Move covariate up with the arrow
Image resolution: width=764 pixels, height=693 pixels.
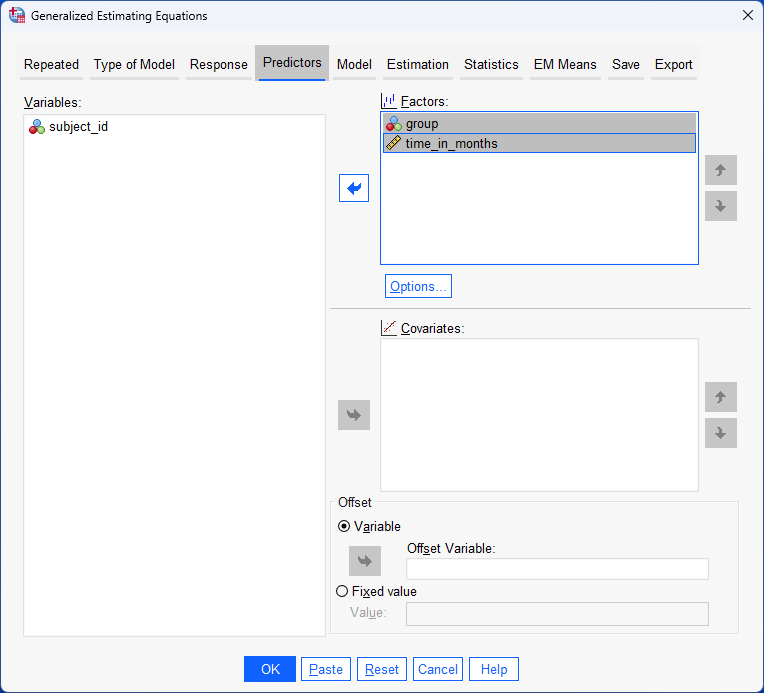click(721, 397)
